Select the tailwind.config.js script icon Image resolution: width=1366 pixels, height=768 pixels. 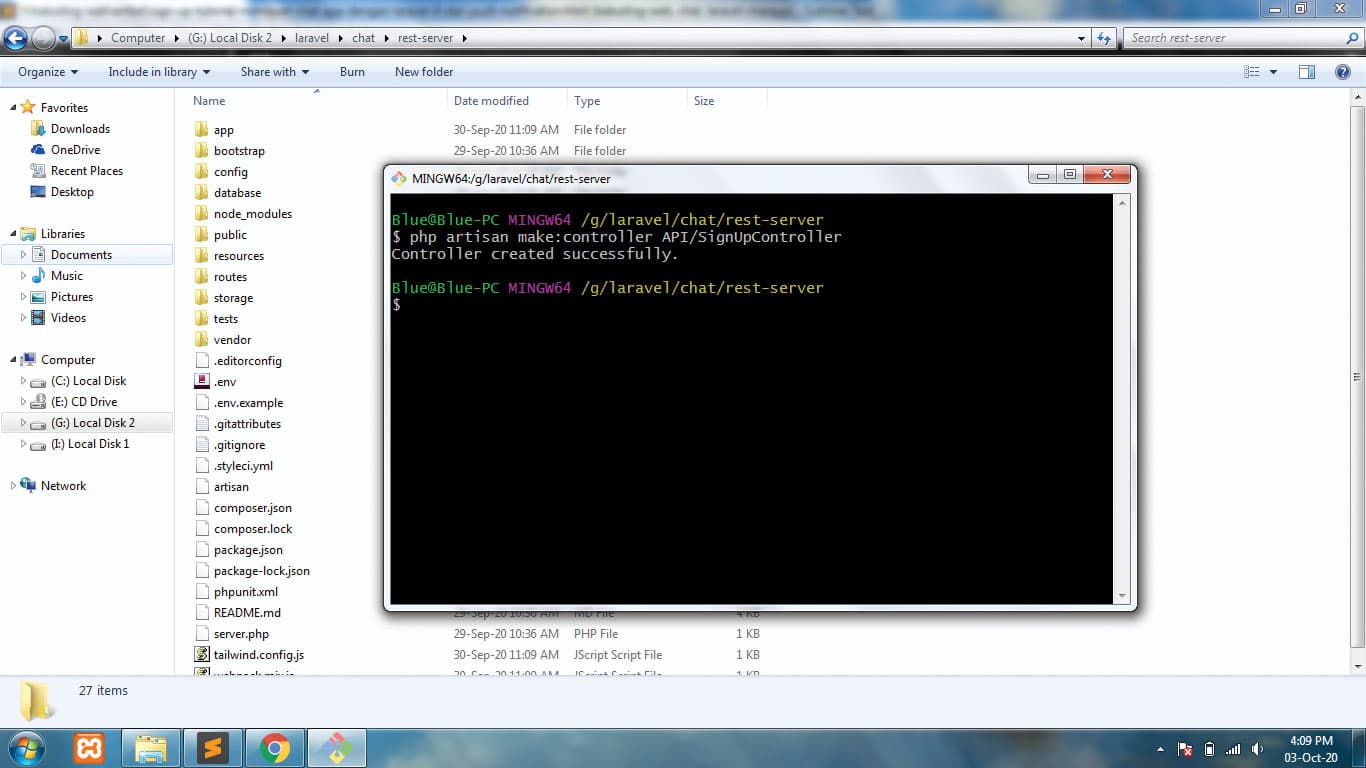tap(201, 655)
